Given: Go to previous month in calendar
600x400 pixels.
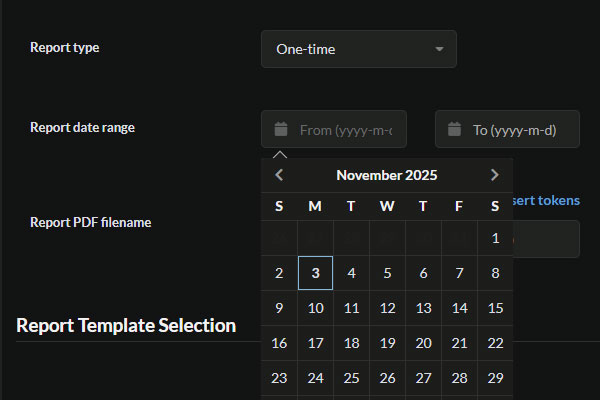Looking at the screenshot, I should pos(279,175).
